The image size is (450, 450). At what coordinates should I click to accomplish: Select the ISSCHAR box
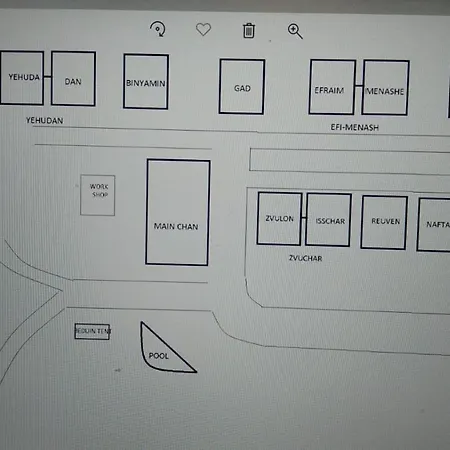click(x=328, y=220)
